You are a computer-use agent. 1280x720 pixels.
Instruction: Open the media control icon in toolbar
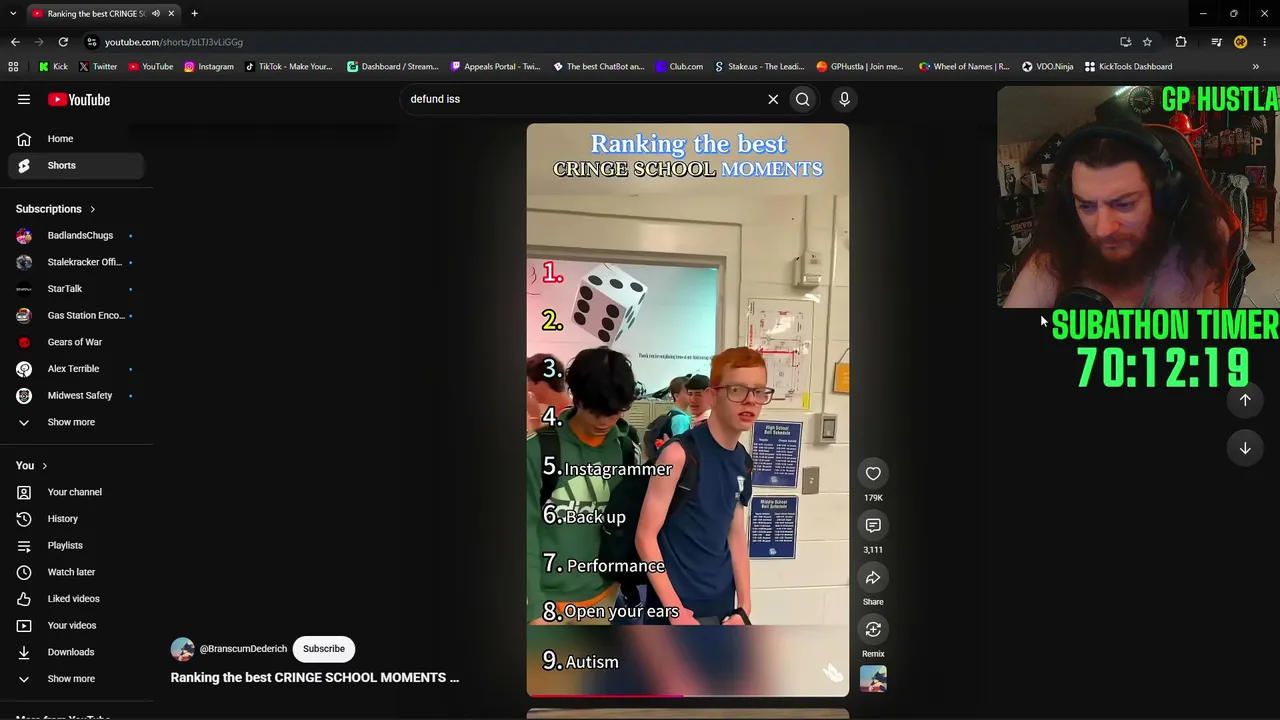pos(1216,42)
